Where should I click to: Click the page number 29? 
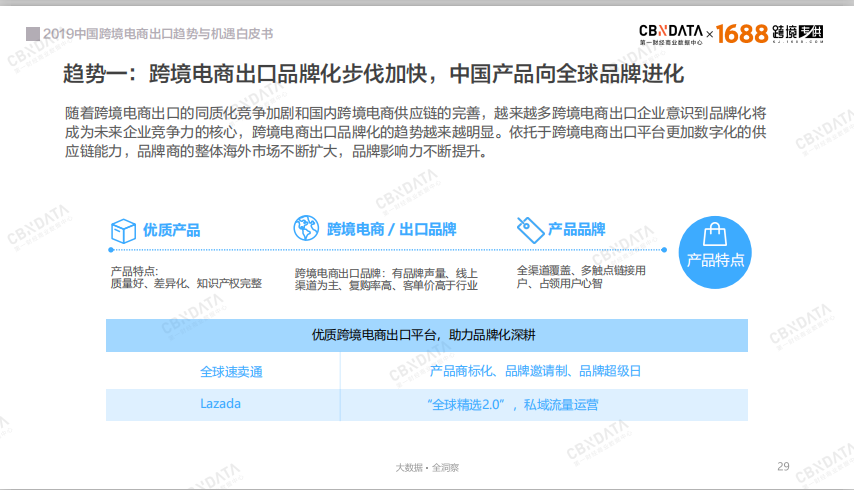pos(783,467)
